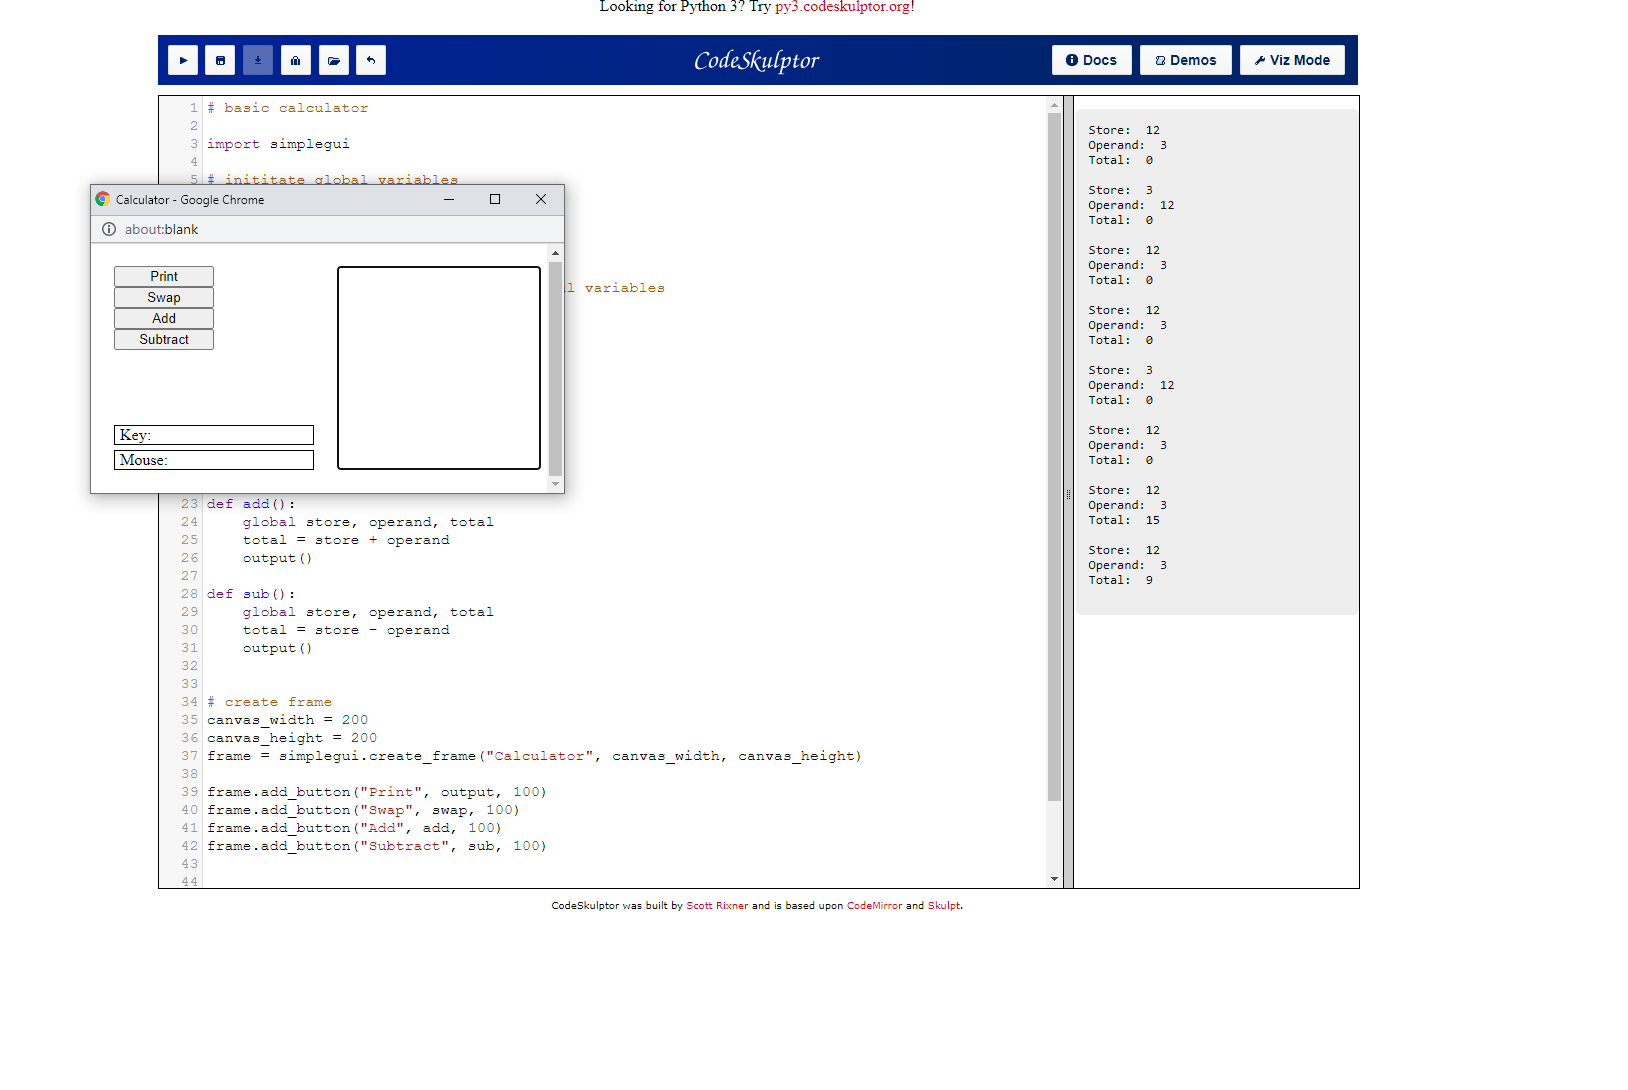Click the Scott Rixner link
Viewport: 1628px width, 1090px height.
[x=717, y=905]
